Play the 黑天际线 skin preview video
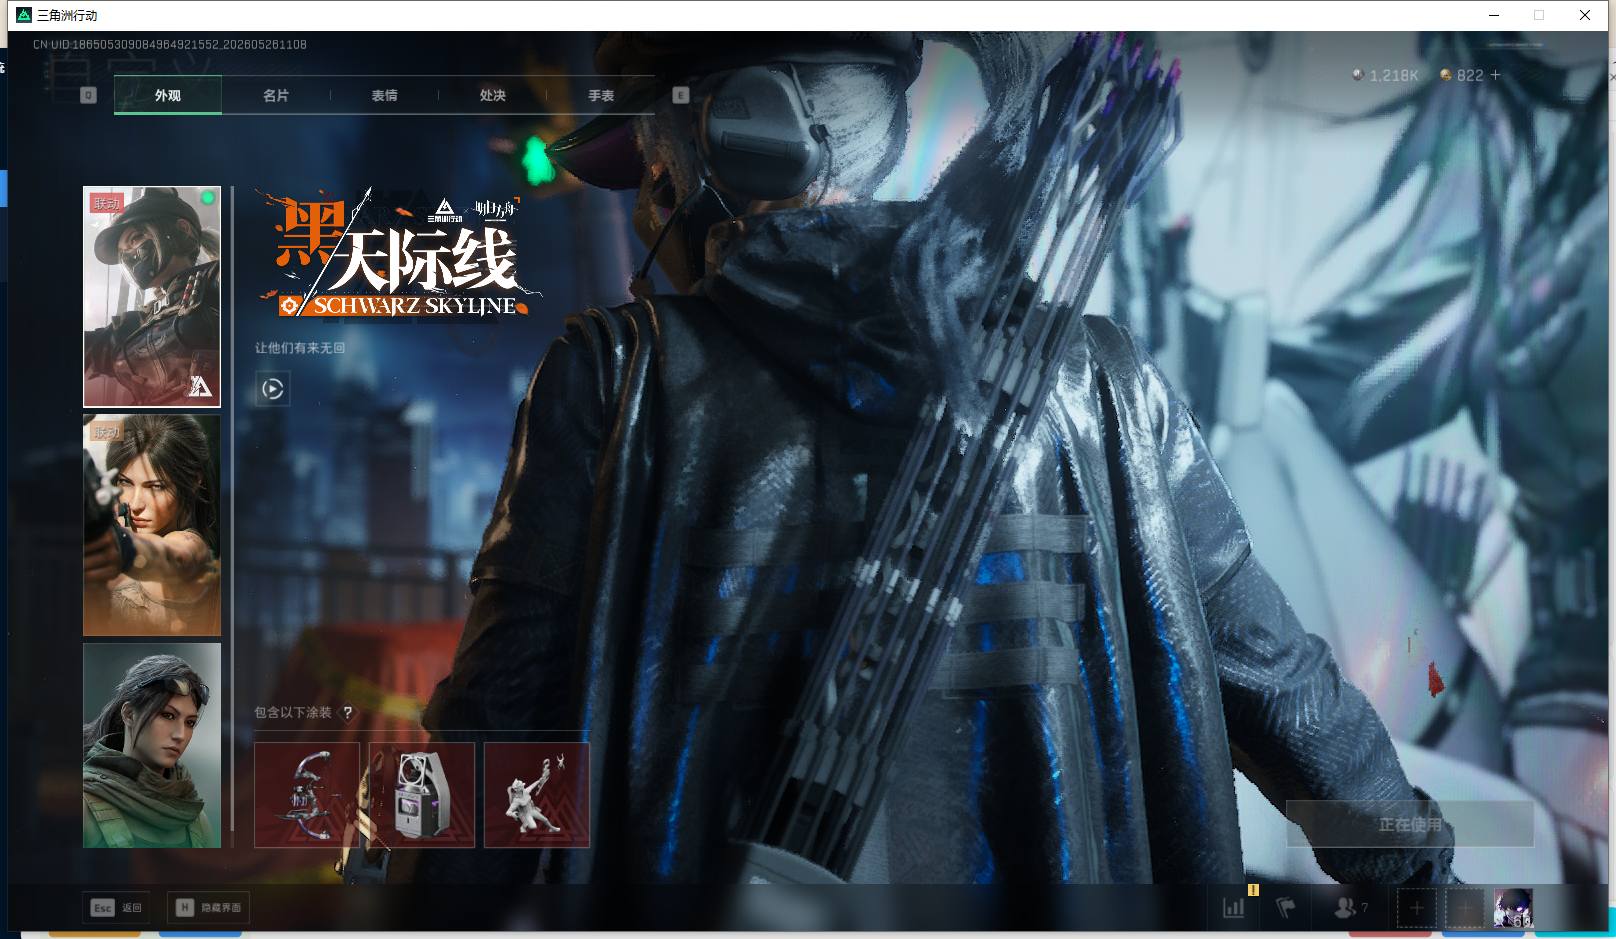Image resolution: width=1616 pixels, height=939 pixels. pos(273,389)
